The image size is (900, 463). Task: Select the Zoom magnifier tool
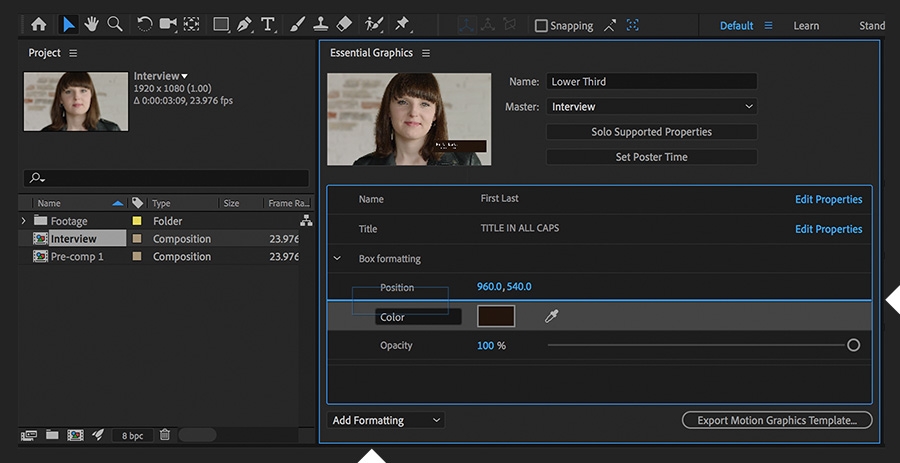point(115,24)
